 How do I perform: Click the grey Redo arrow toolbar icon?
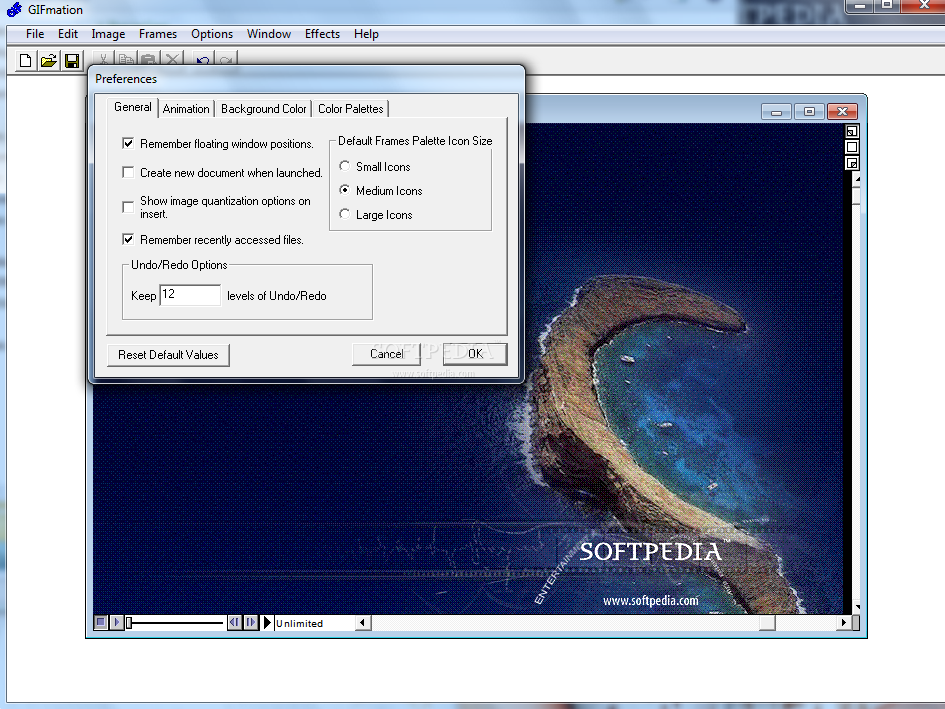point(226,59)
